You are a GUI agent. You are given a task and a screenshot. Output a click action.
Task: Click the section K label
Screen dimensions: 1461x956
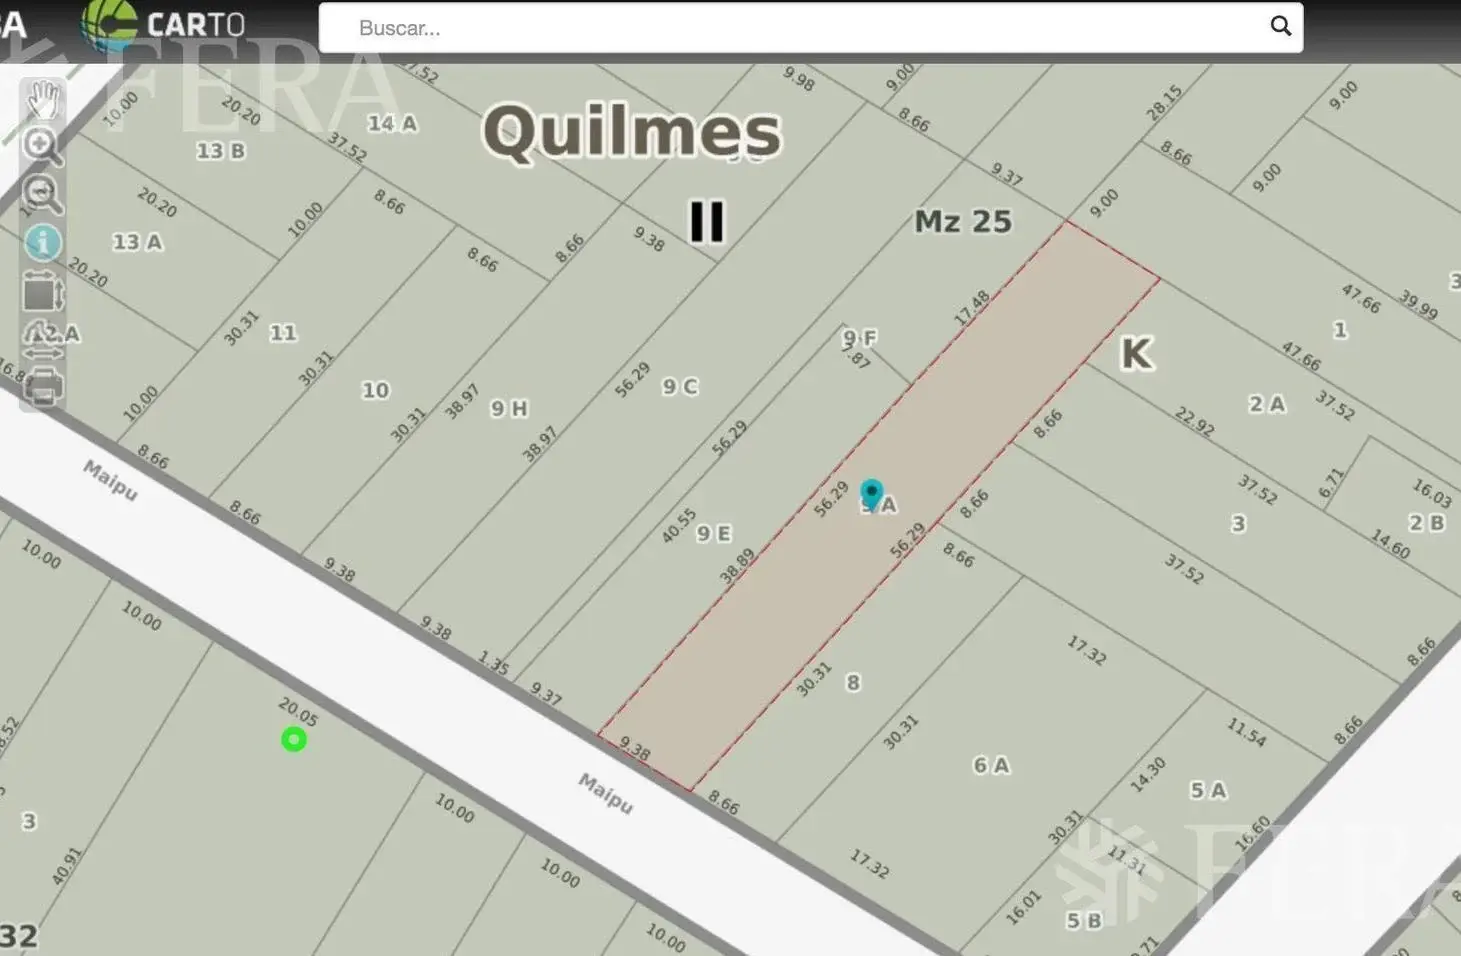[x=1136, y=353]
